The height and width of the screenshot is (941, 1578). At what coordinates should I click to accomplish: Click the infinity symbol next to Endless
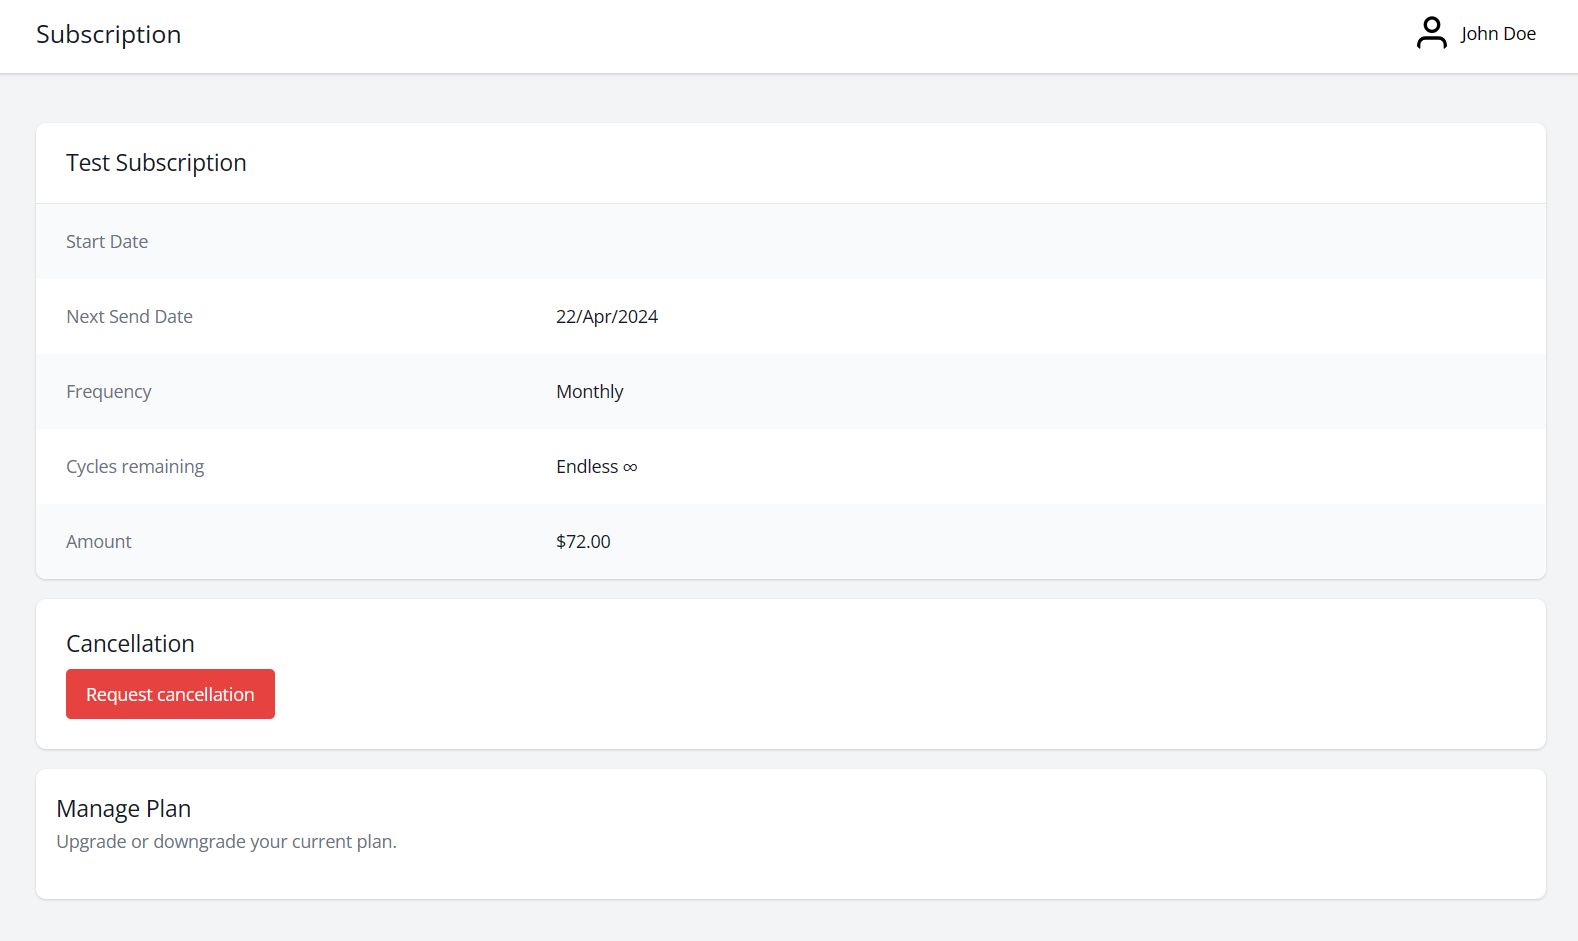click(x=630, y=466)
